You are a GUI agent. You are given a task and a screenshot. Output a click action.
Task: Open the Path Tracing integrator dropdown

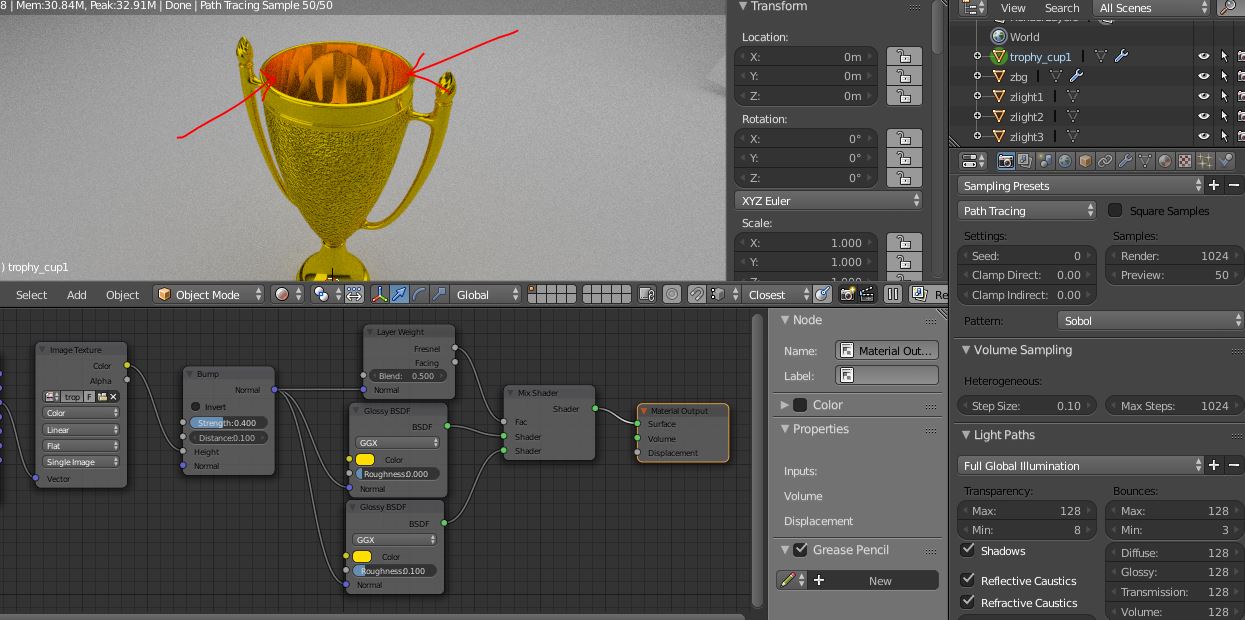1027,210
